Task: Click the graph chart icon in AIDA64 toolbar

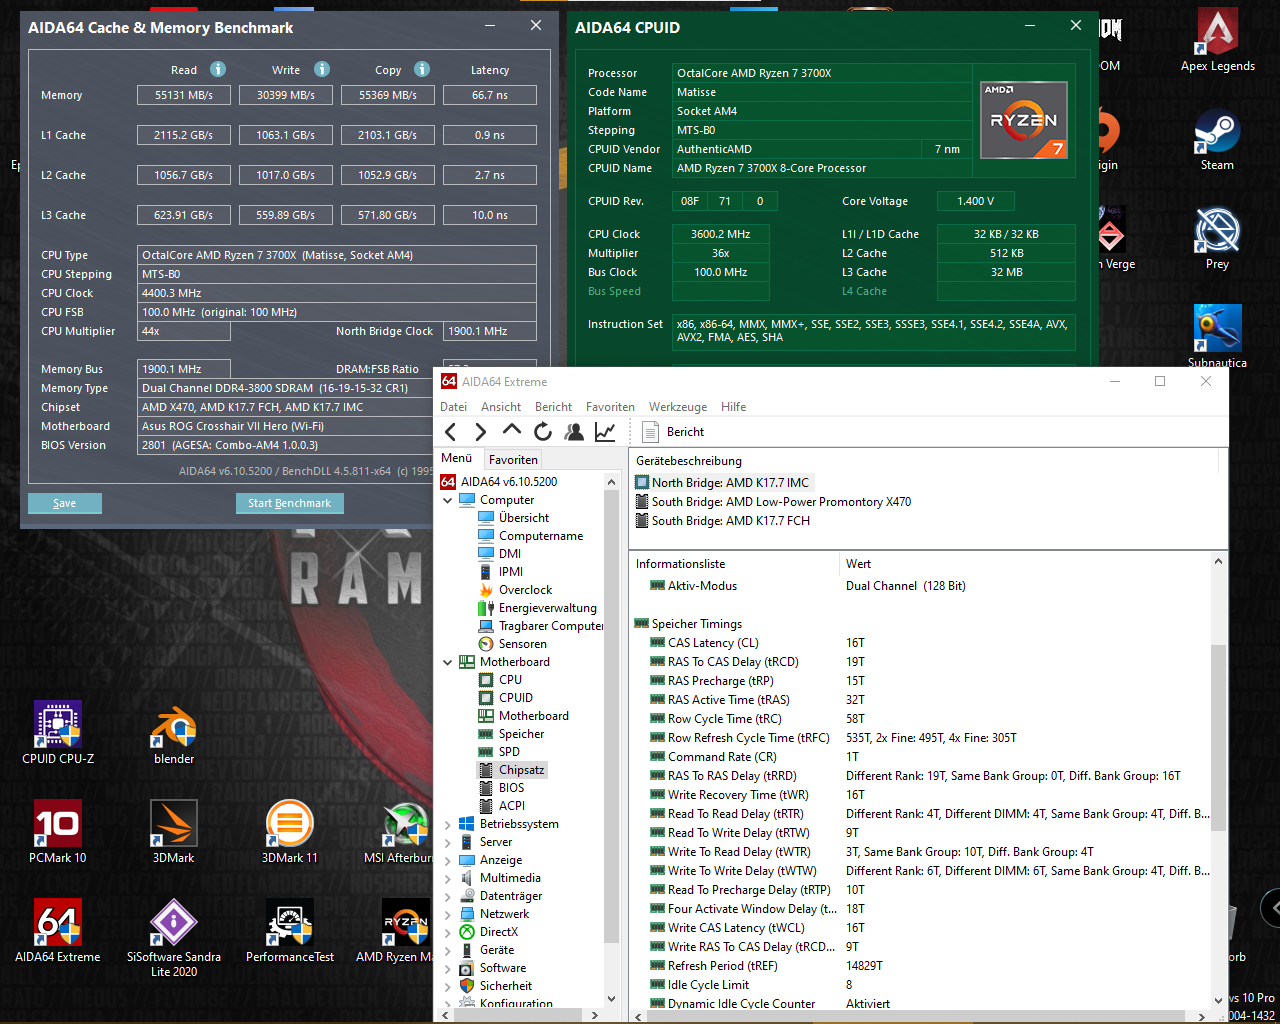Action: coord(605,431)
